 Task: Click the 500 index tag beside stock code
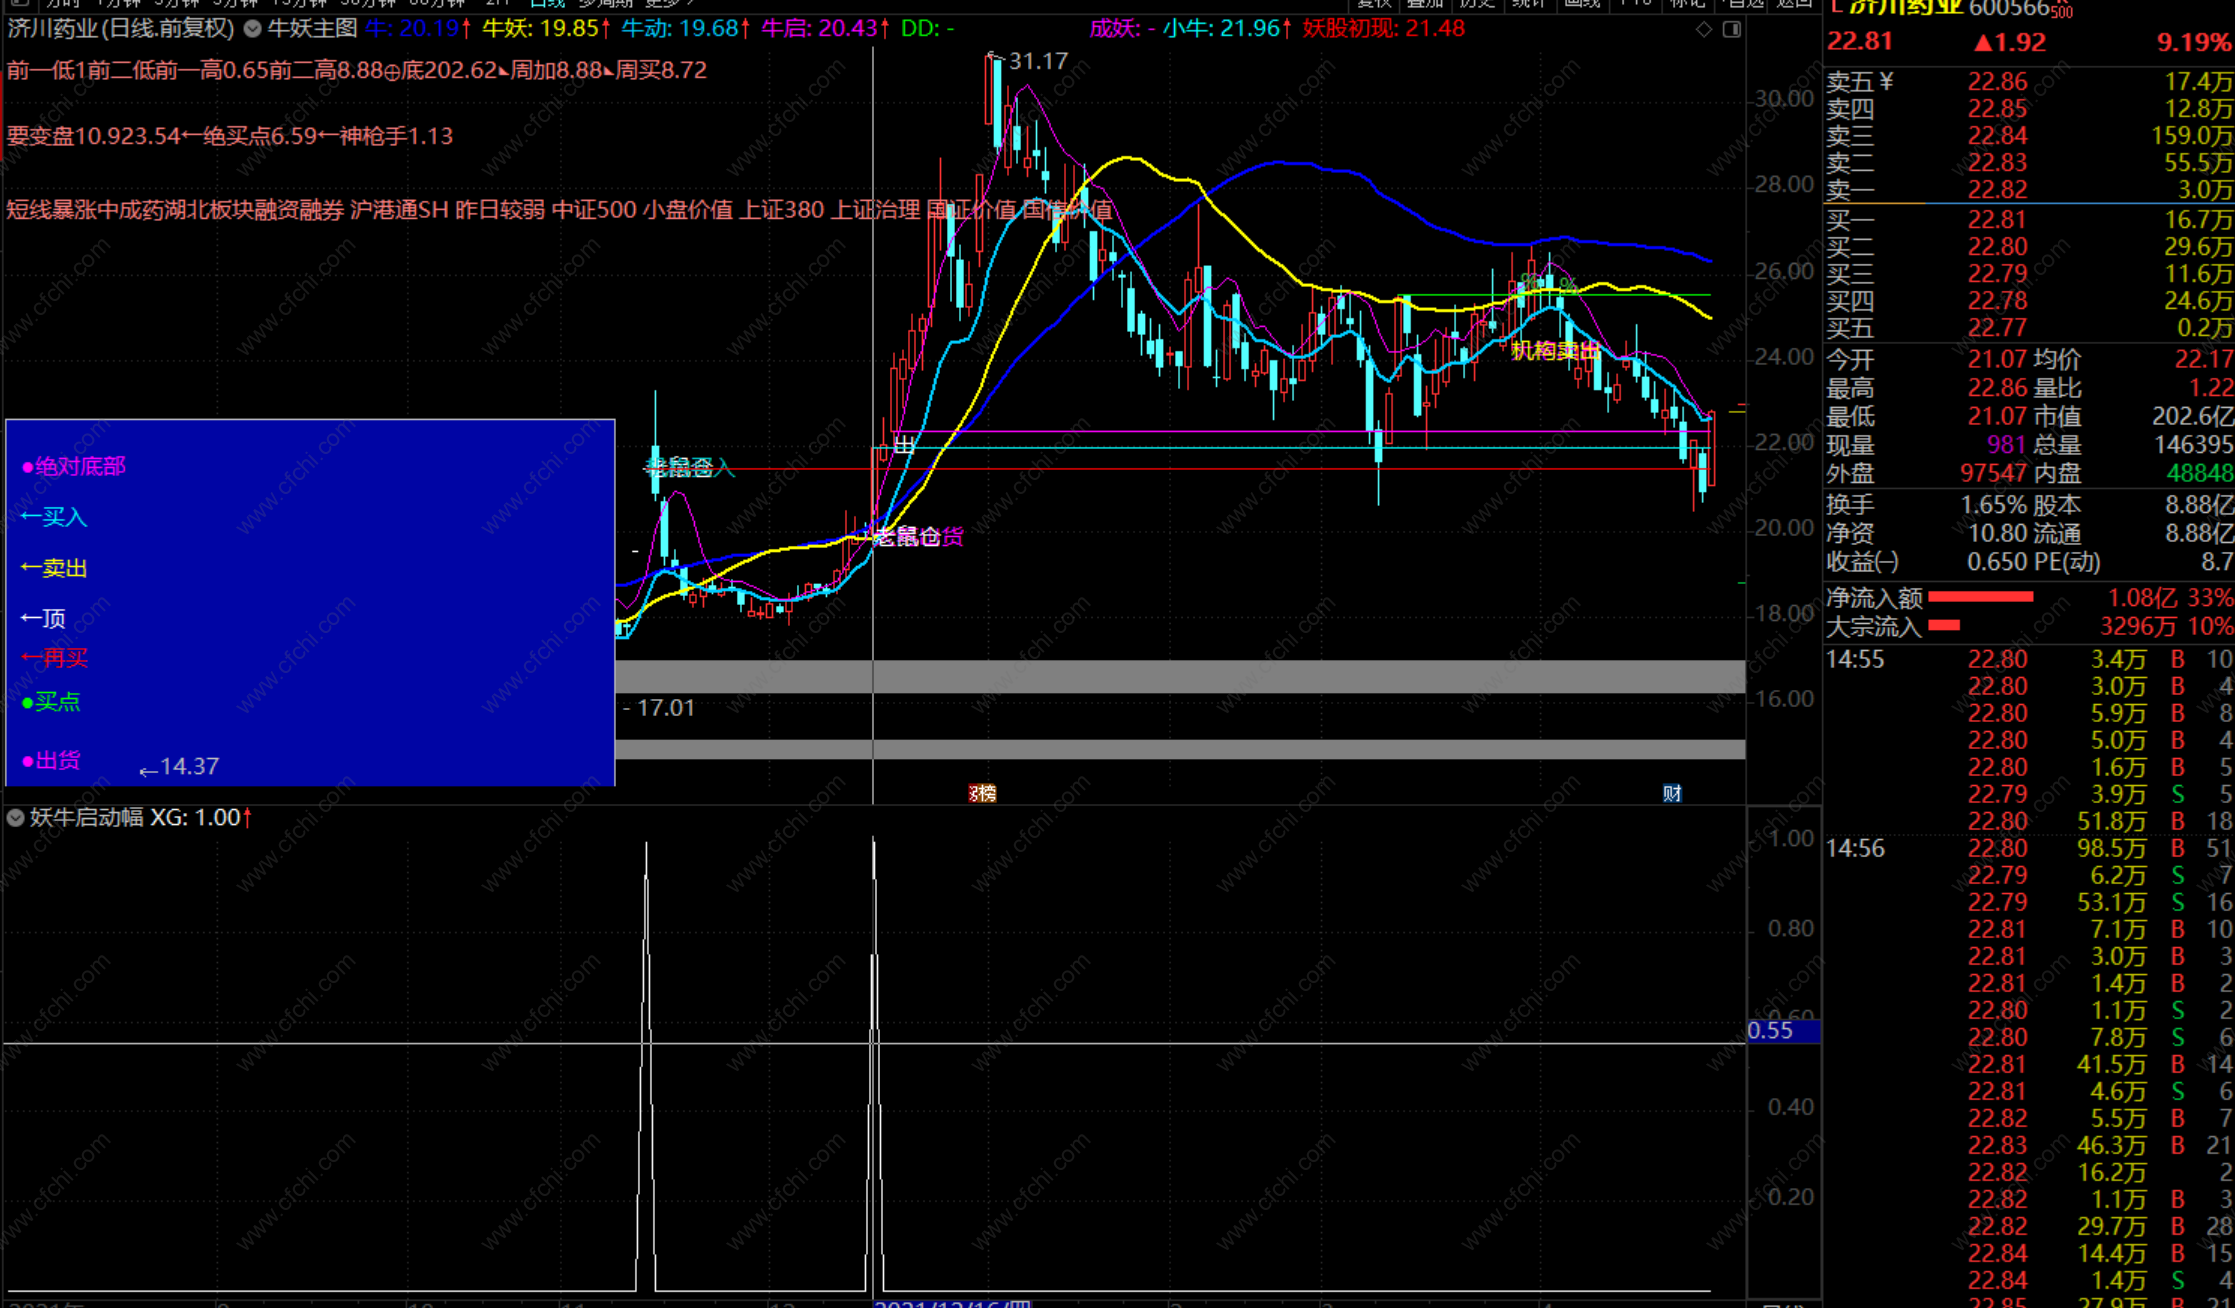[x=2061, y=12]
